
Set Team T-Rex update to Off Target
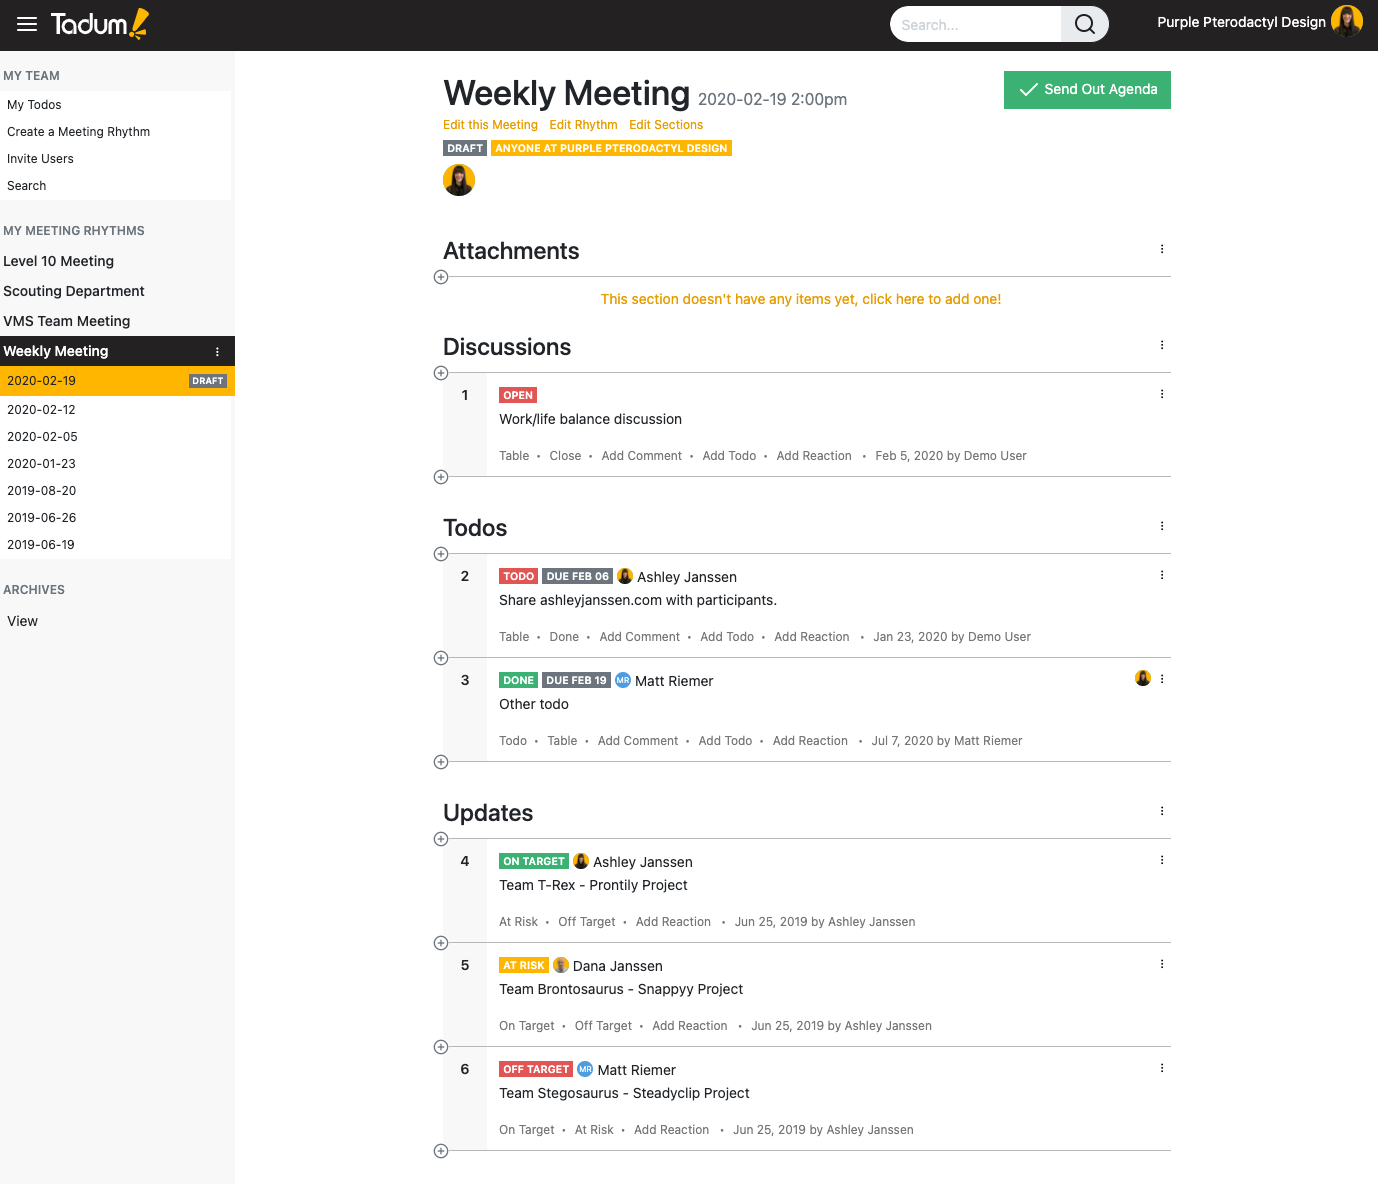click(587, 922)
